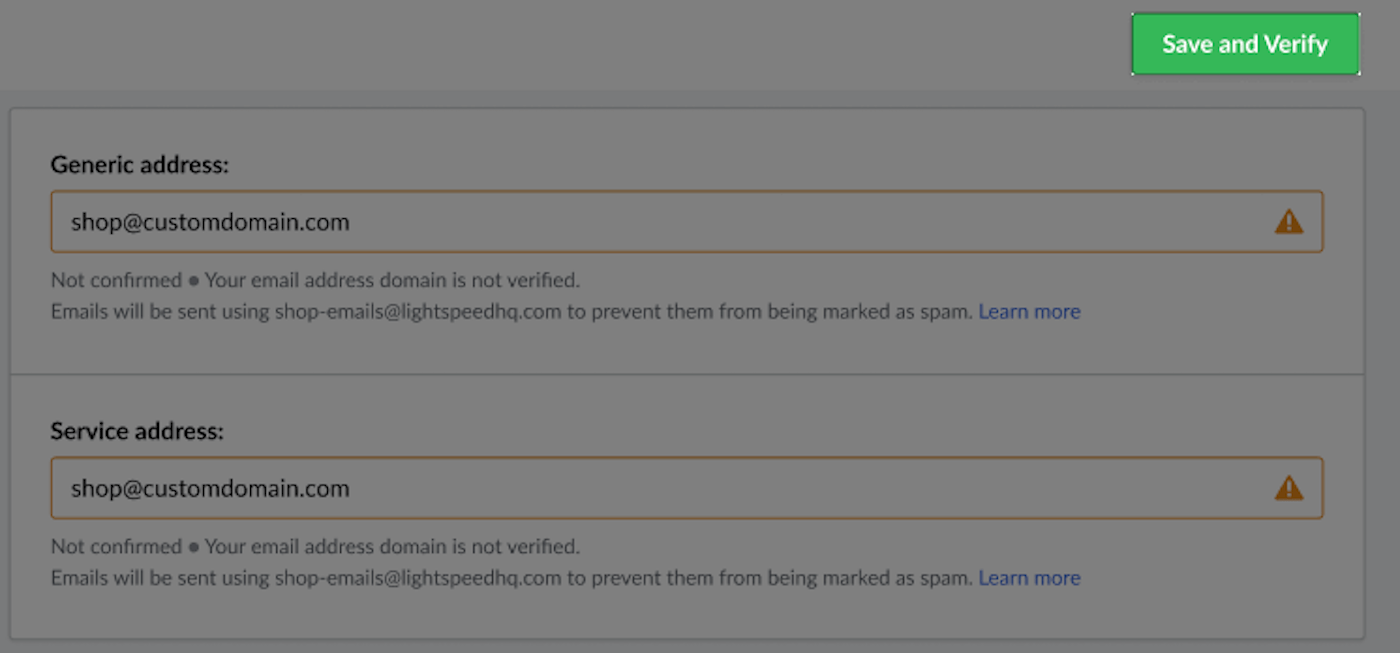Click the bullet dot in Generic address status
The height and width of the screenshot is (653, 1400).
(x=194, y=281)
